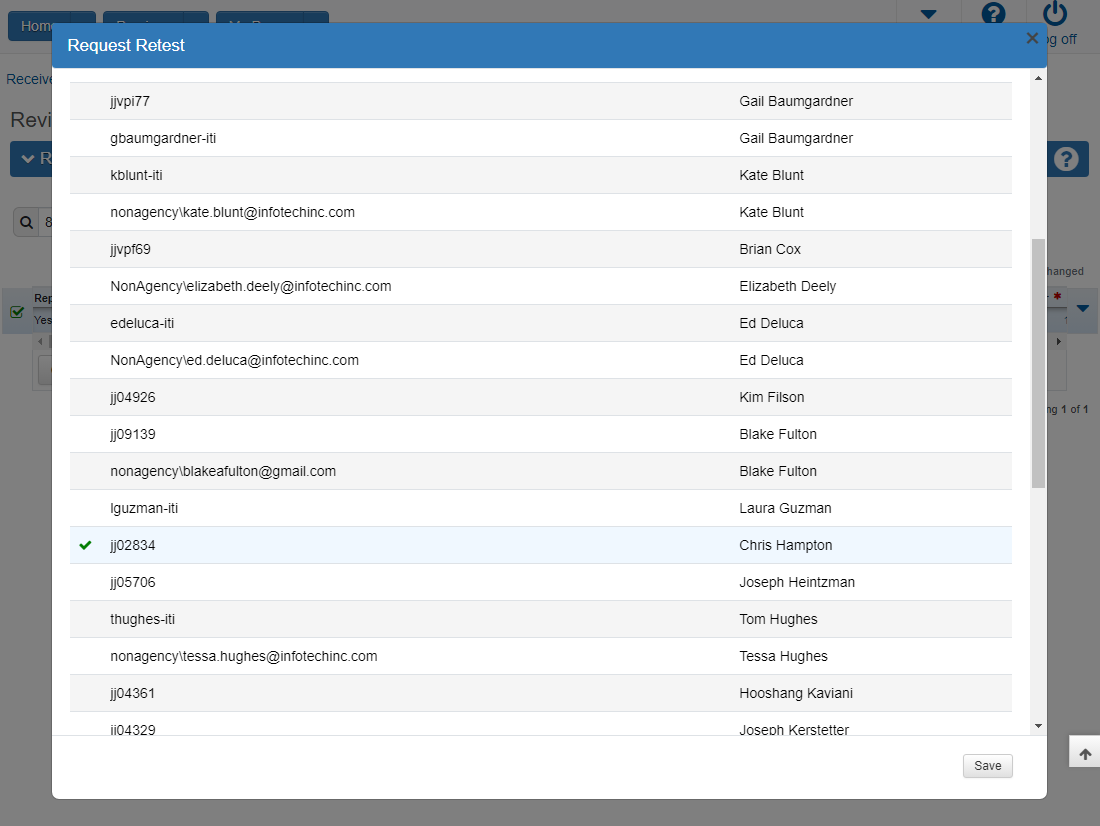The height and width of the screenshot is (826, 1100).
Task: Click the Log off power icon
Action: [x=1055, y=14]
